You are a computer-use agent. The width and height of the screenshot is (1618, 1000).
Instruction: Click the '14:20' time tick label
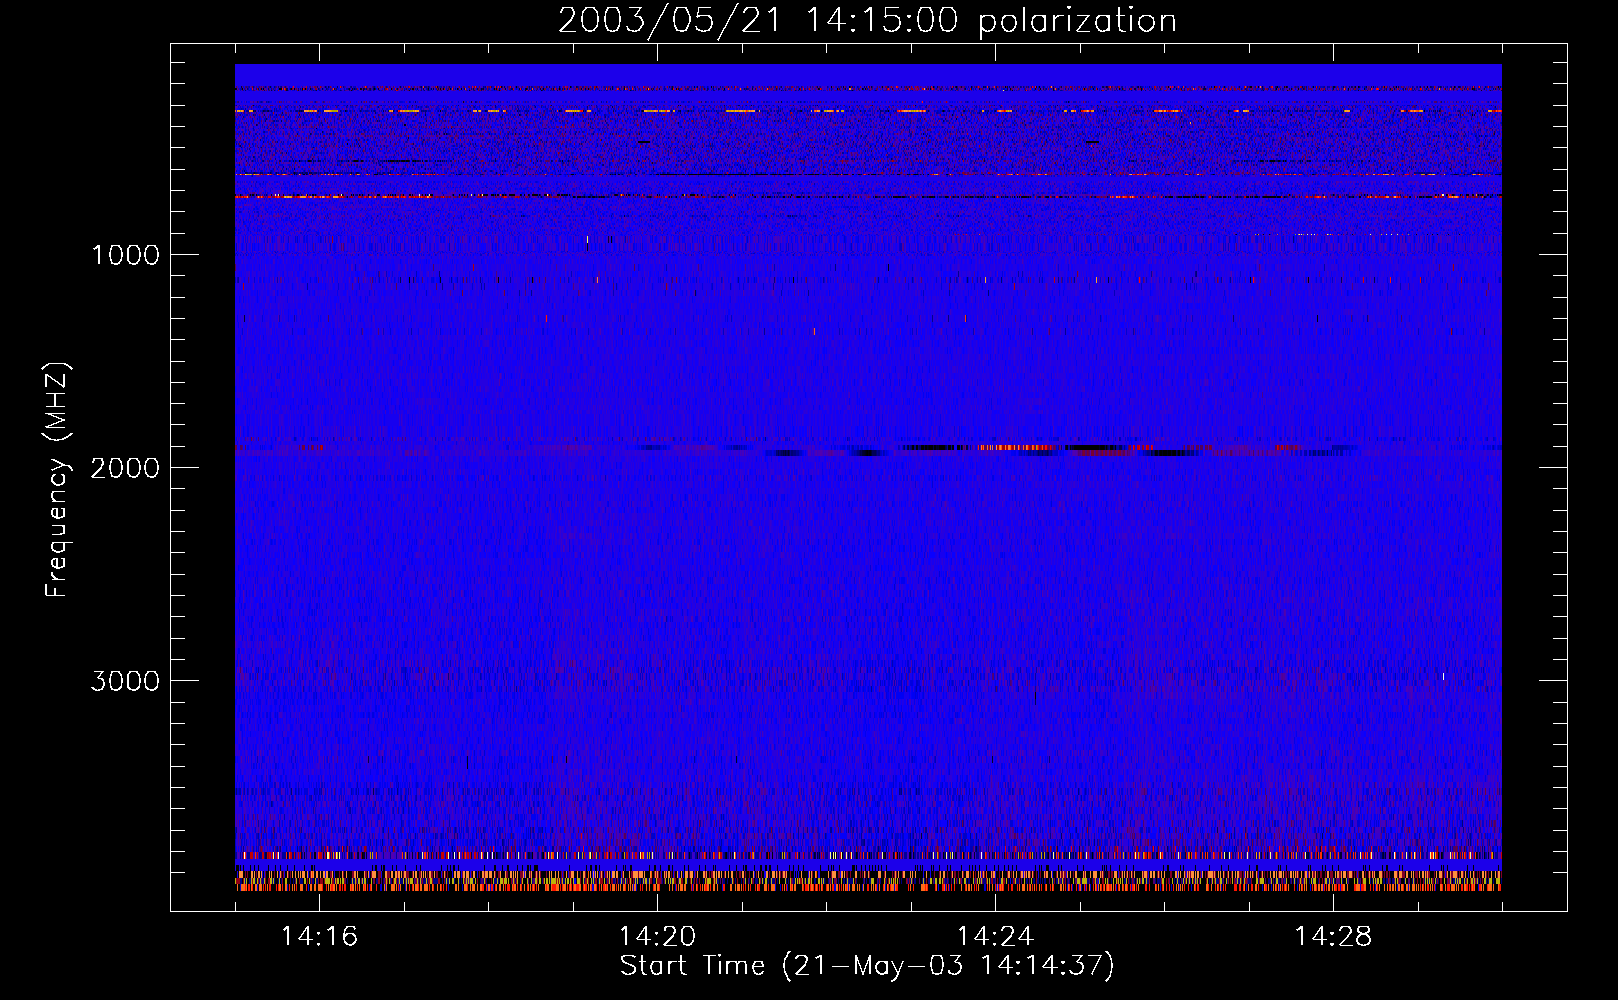[657, 937]
